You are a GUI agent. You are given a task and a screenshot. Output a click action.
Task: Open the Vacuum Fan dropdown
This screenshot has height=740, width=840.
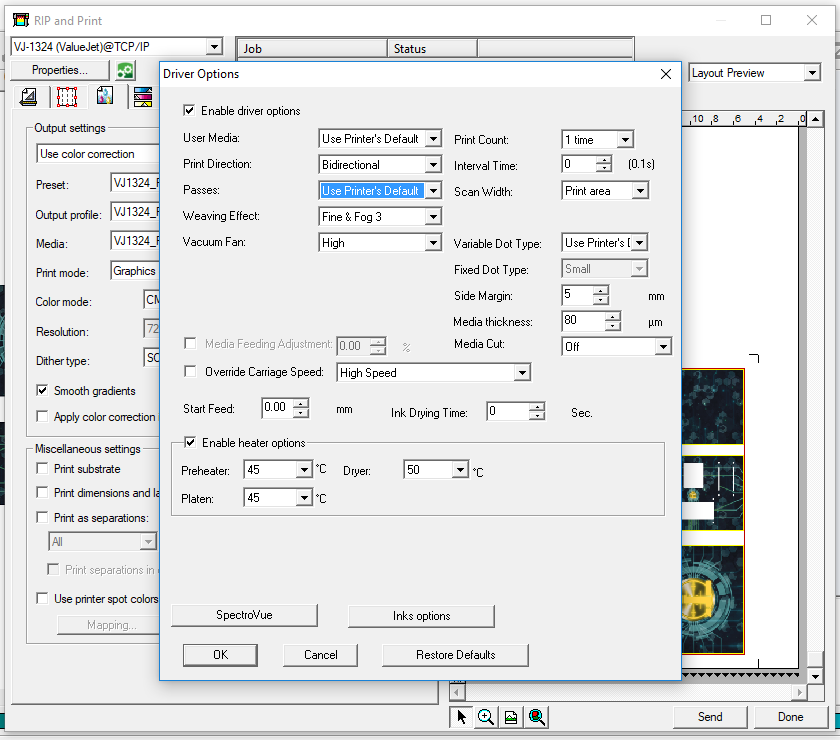coord(433,243)
